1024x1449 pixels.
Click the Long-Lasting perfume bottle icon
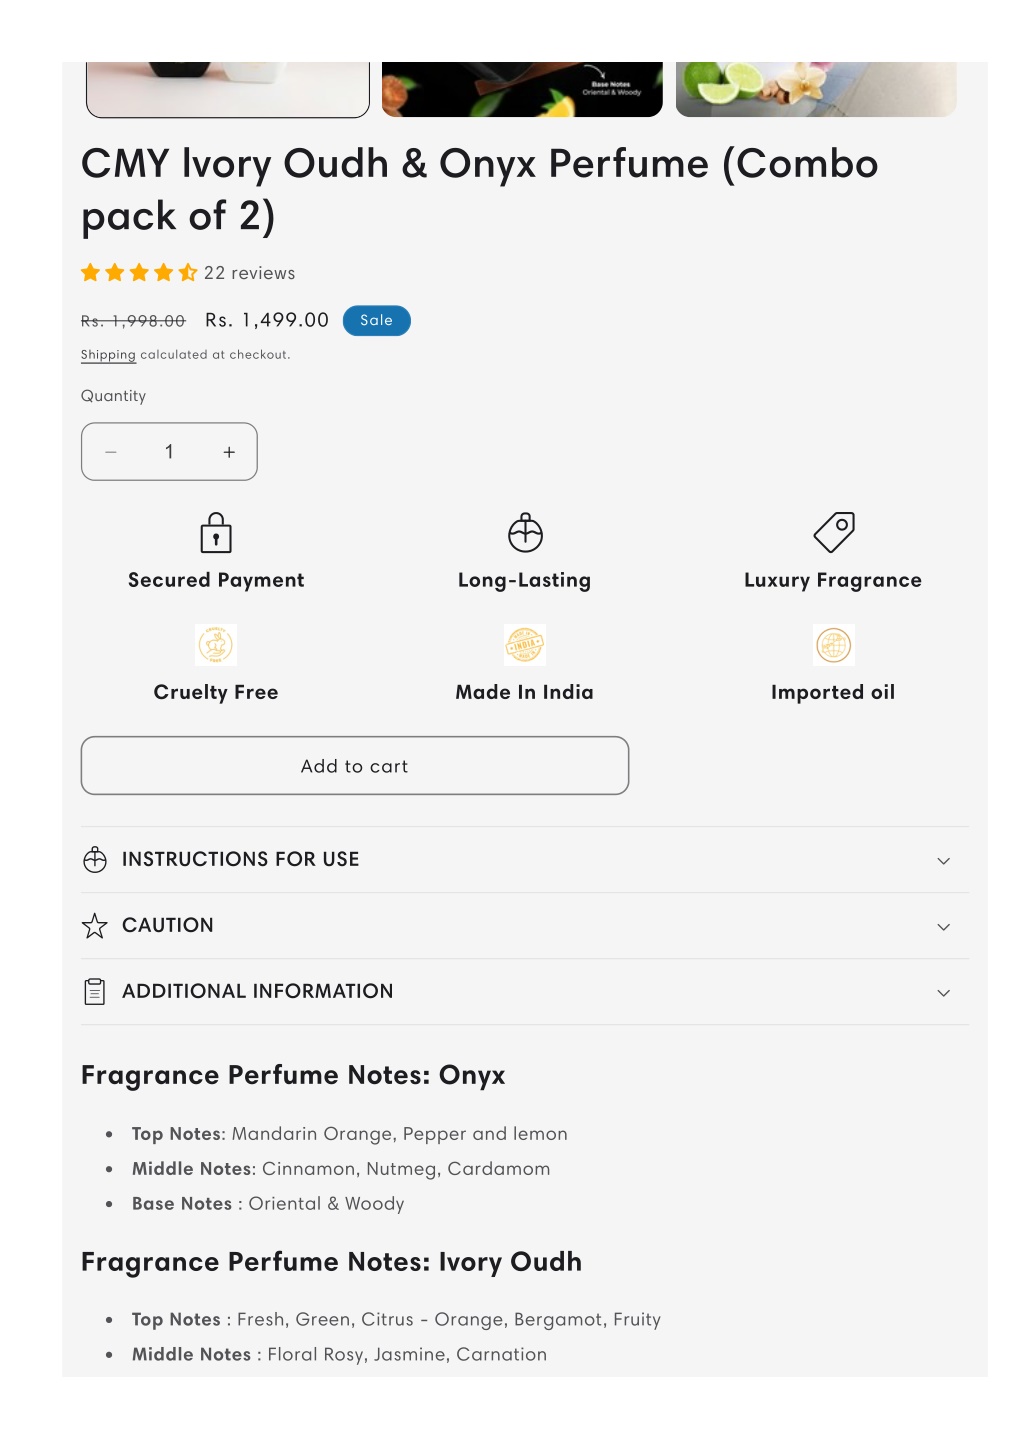pyautogui.click(x=525, y=533)
